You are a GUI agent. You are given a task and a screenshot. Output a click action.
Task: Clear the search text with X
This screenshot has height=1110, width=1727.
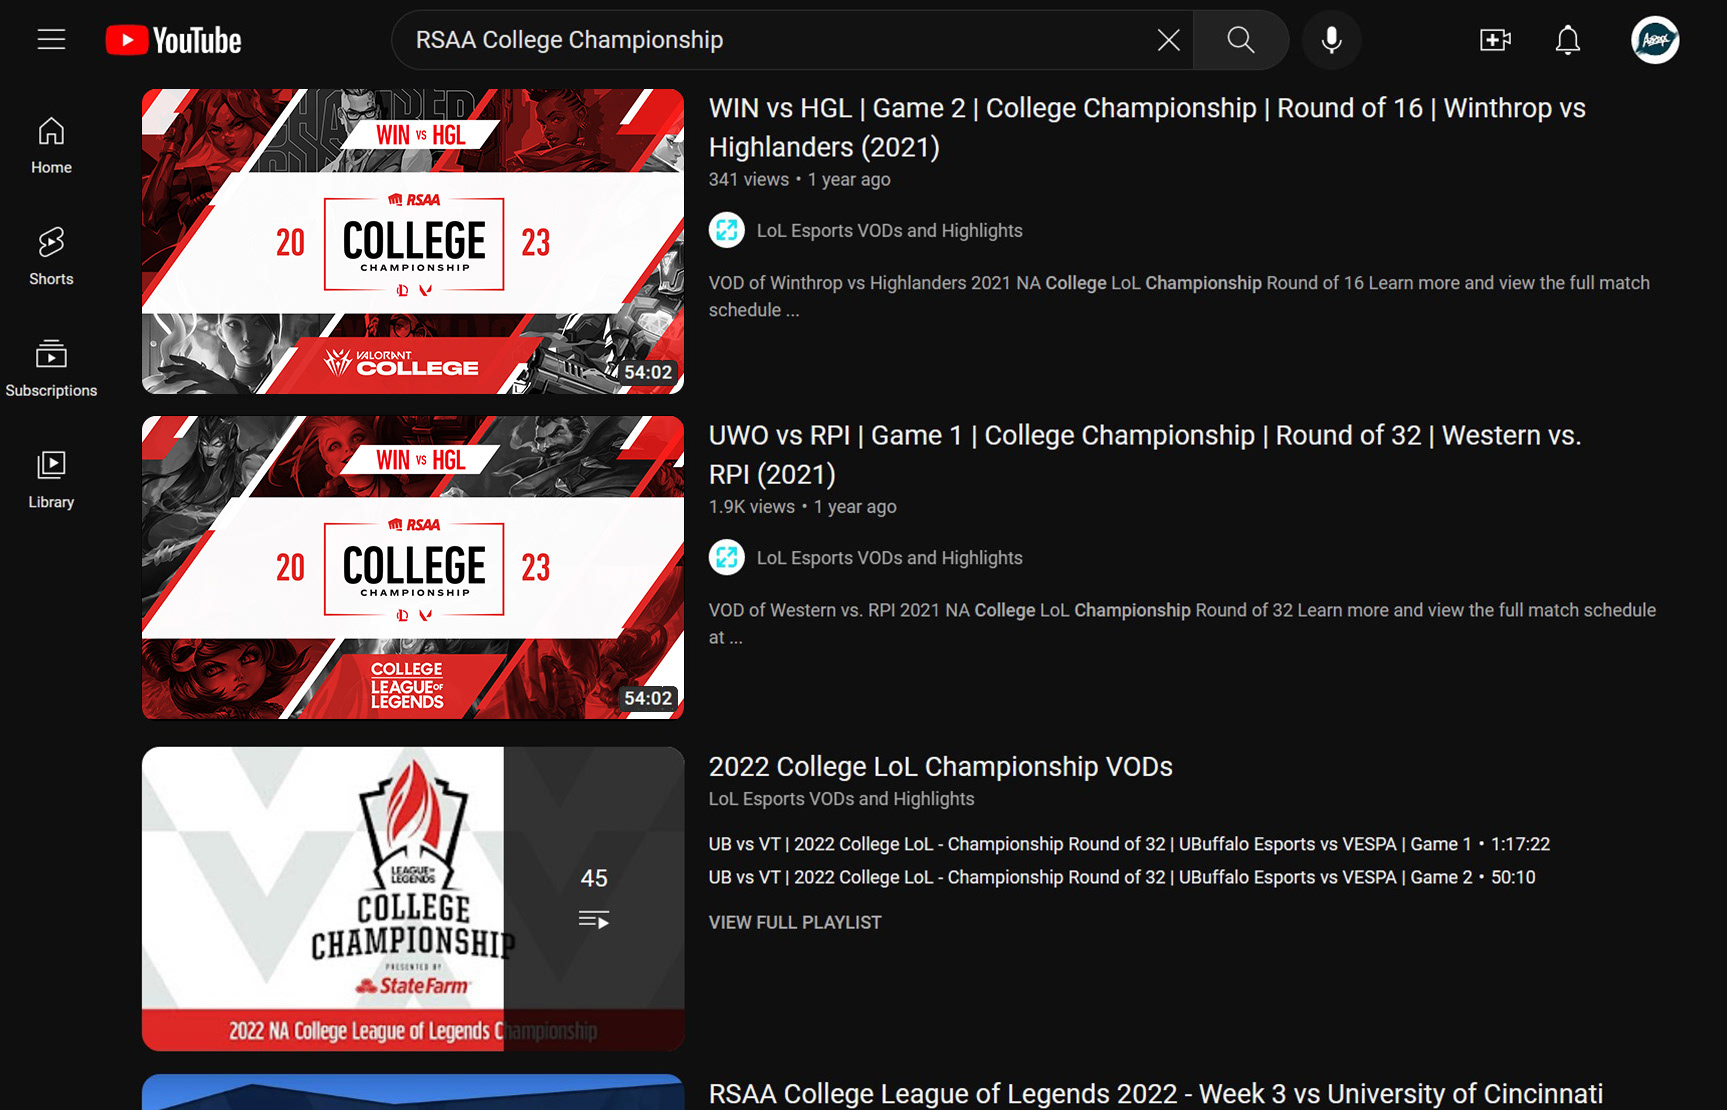point(1168,40)
